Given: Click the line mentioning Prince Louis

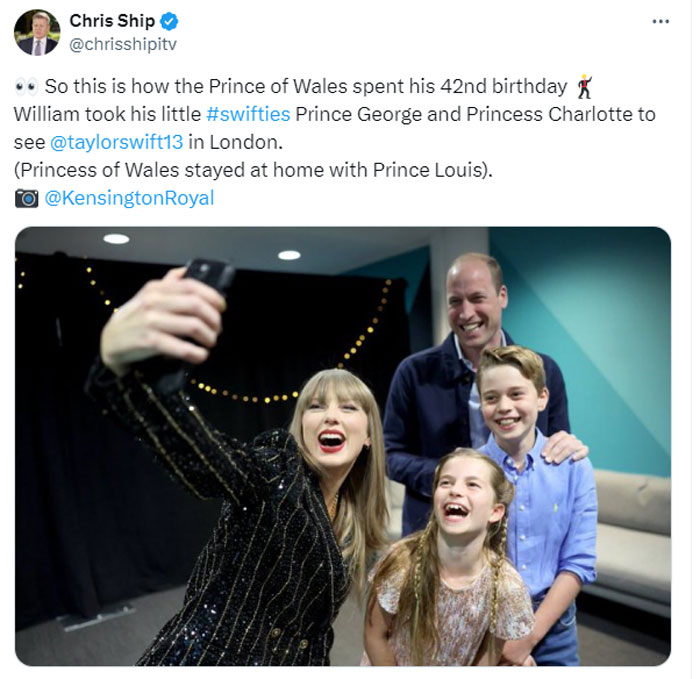Looking at the screenshot, I should [253, 170].
